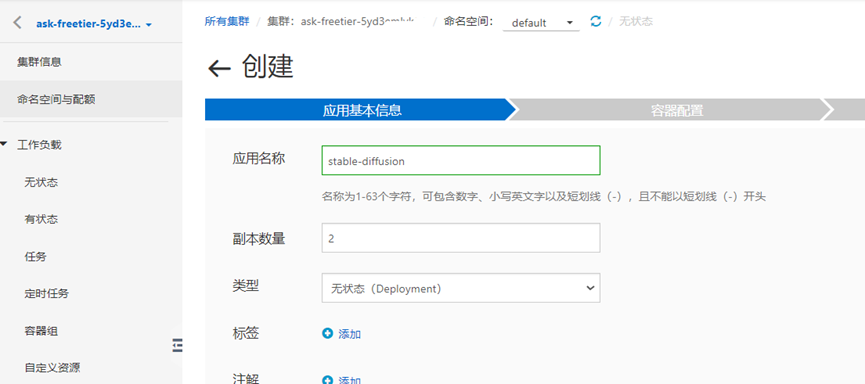Open the default namespace dropdown
This screenshot has height=384, width=865.
pyautogui.click(x=541, y=23)
